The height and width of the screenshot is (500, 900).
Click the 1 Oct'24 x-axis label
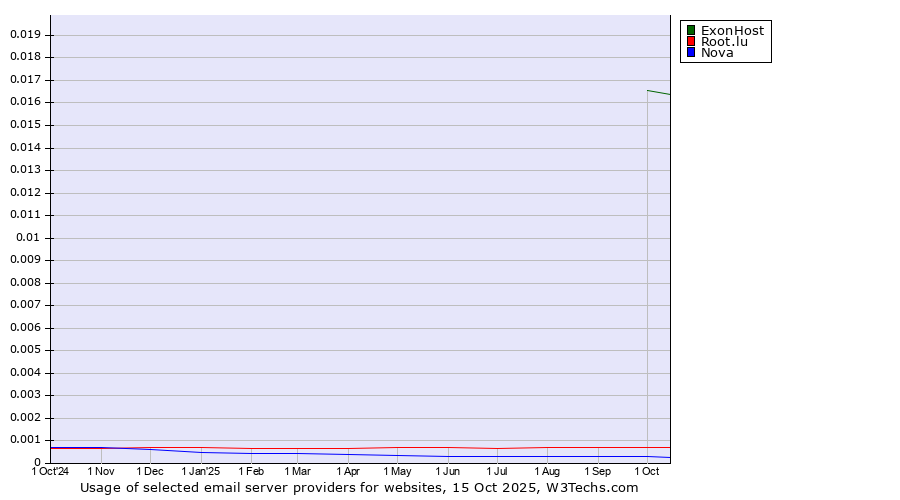[x=51, y=471]
